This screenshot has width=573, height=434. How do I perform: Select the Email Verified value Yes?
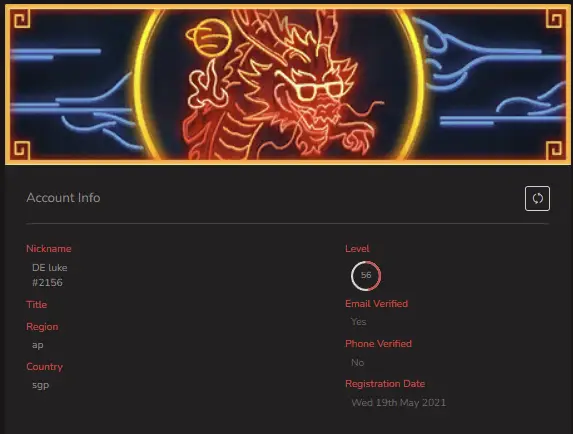(358, 321)
